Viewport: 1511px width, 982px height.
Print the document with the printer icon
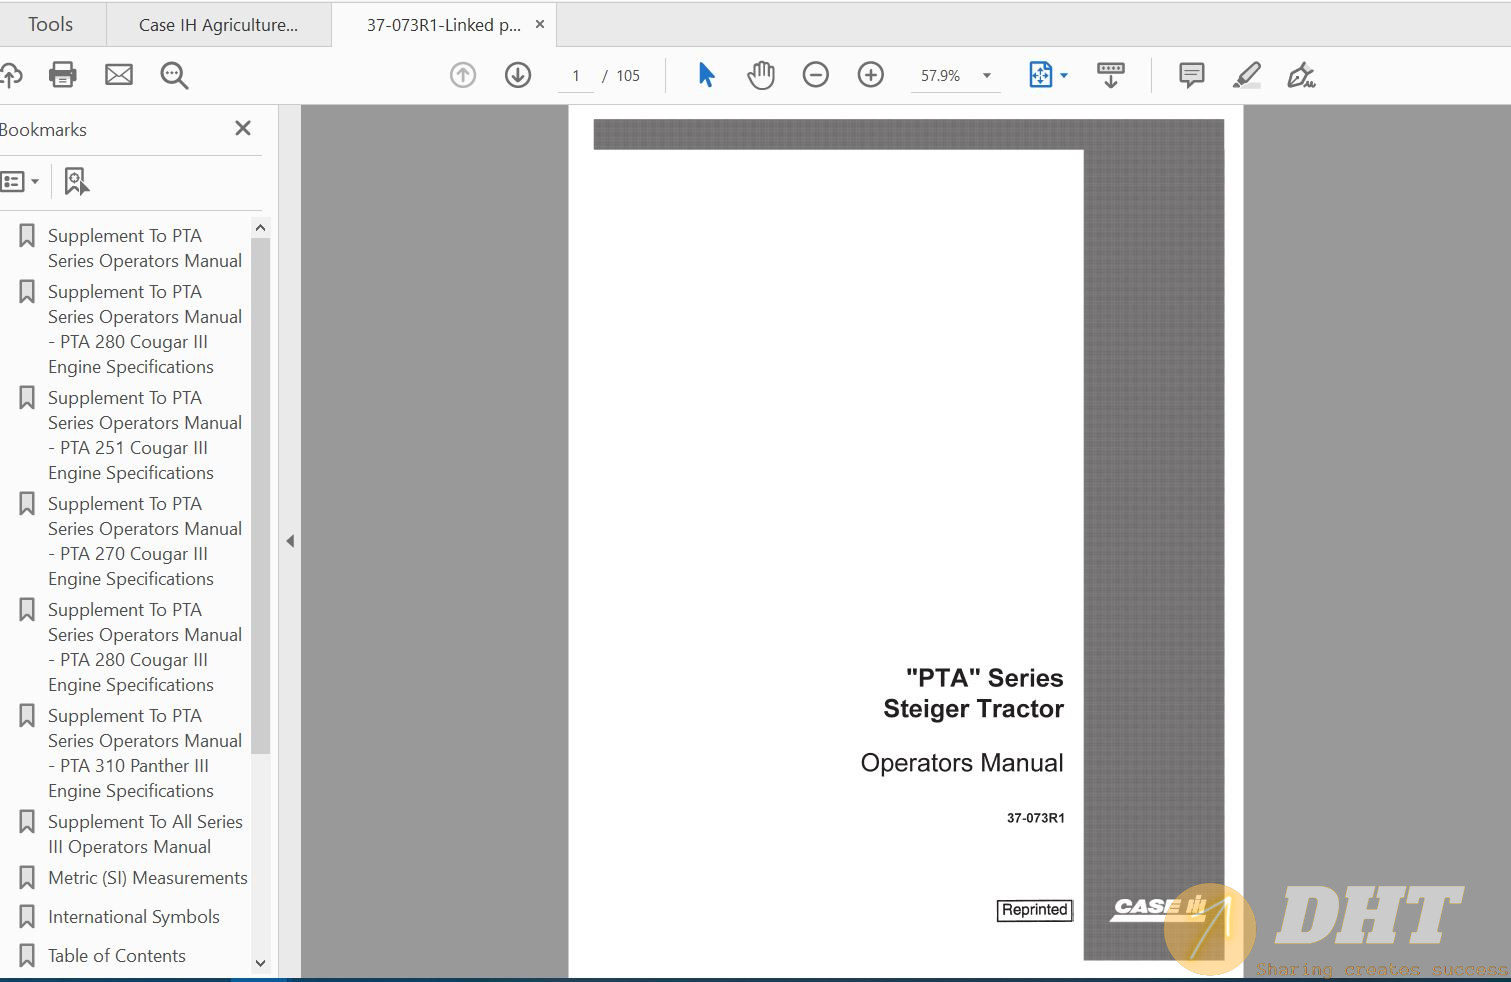63,75
